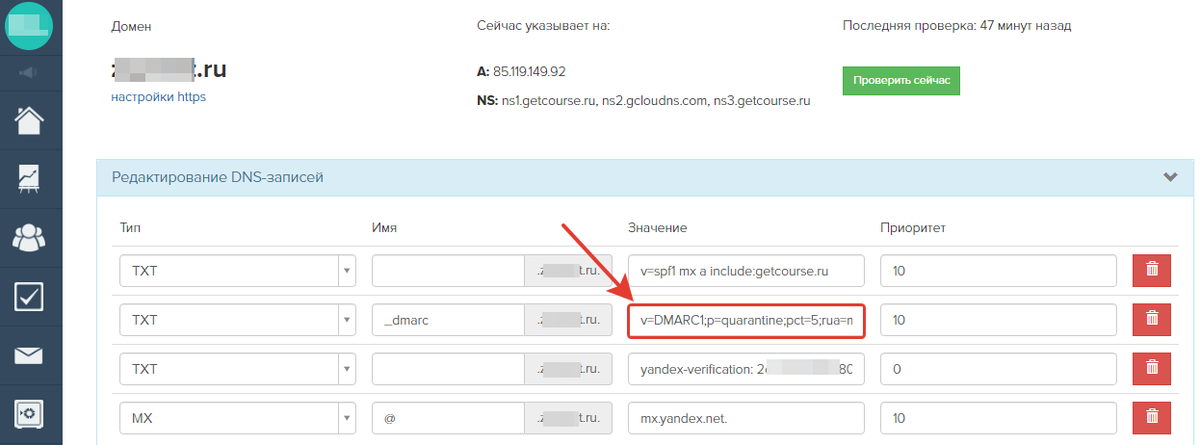Viewport: 1200px width, 445px height.
Task: Click the speaker notifications icon in sidebar
Action: click(x=30, y=73)
